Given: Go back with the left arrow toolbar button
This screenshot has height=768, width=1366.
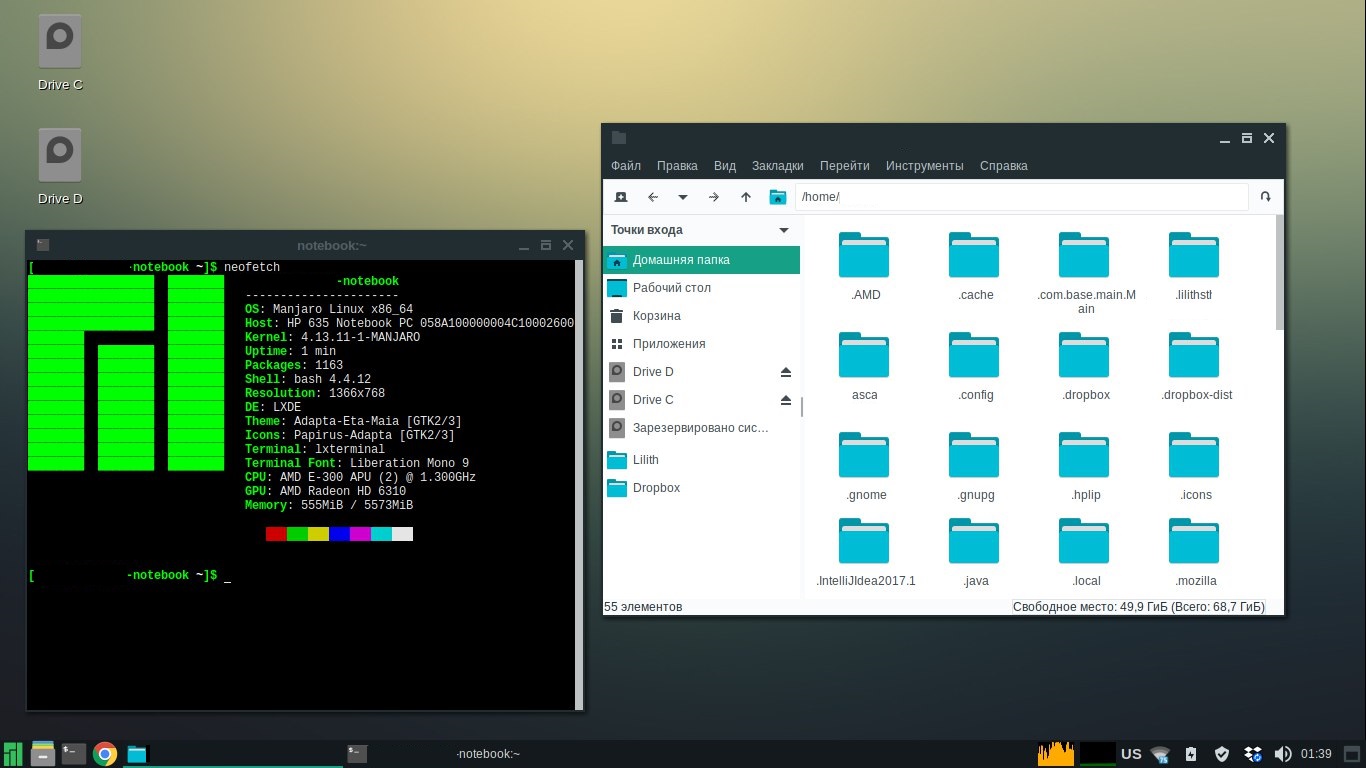Looking at the screenshot, I should pyautogui.click(x=652, y=197).
